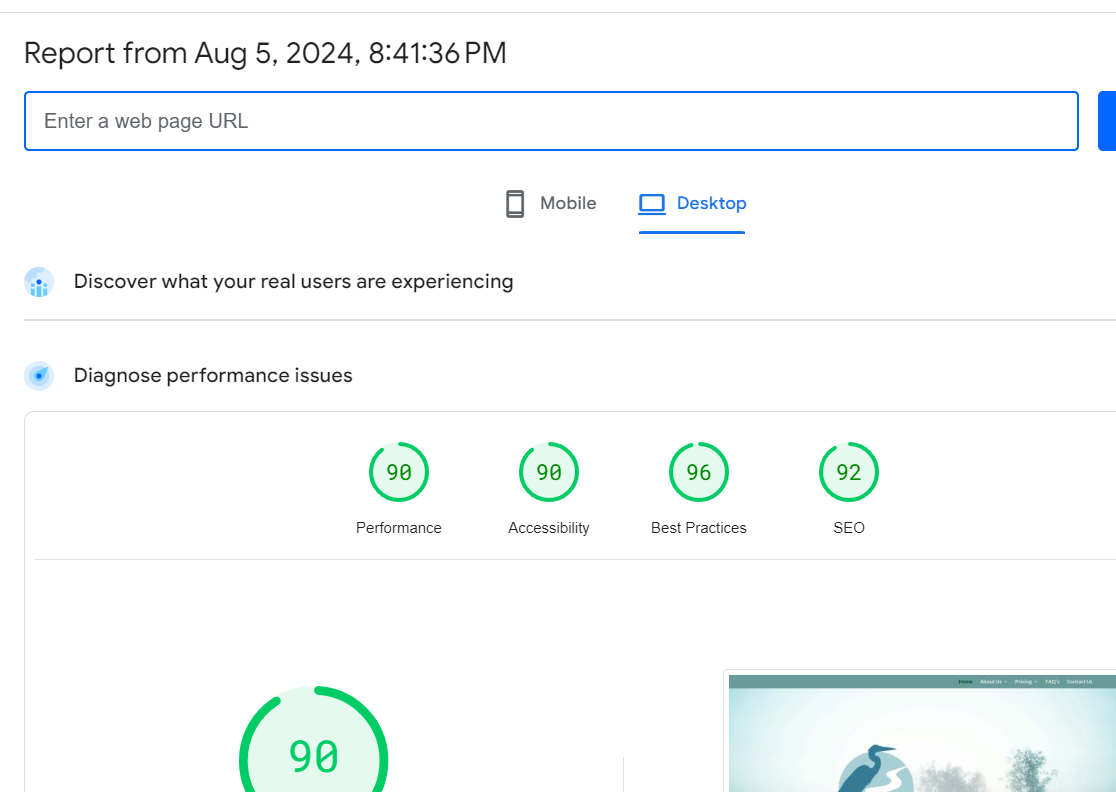Image resolution: width=1116 pixels, height=792 pixels.
Task: Click the web page URL input field
Action: [x=551, y=121]
